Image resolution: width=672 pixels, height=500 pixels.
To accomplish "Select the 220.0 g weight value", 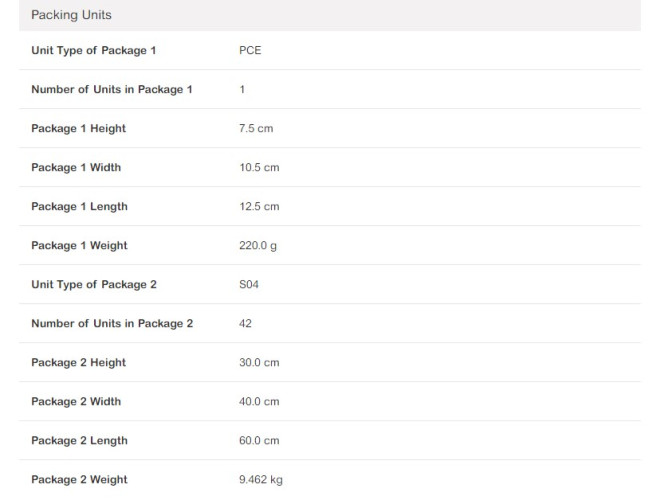I will tap(258, 245).
